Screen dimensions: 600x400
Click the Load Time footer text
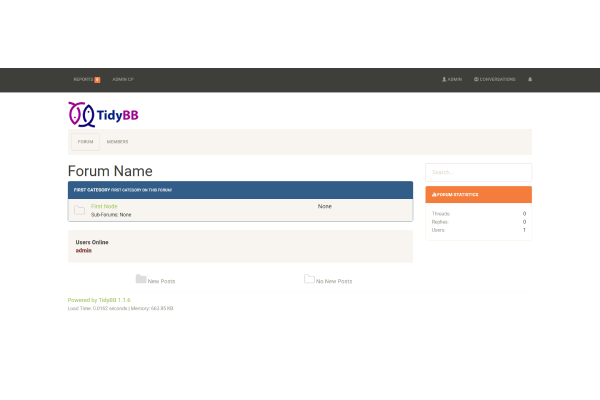(x=120, y=309)
